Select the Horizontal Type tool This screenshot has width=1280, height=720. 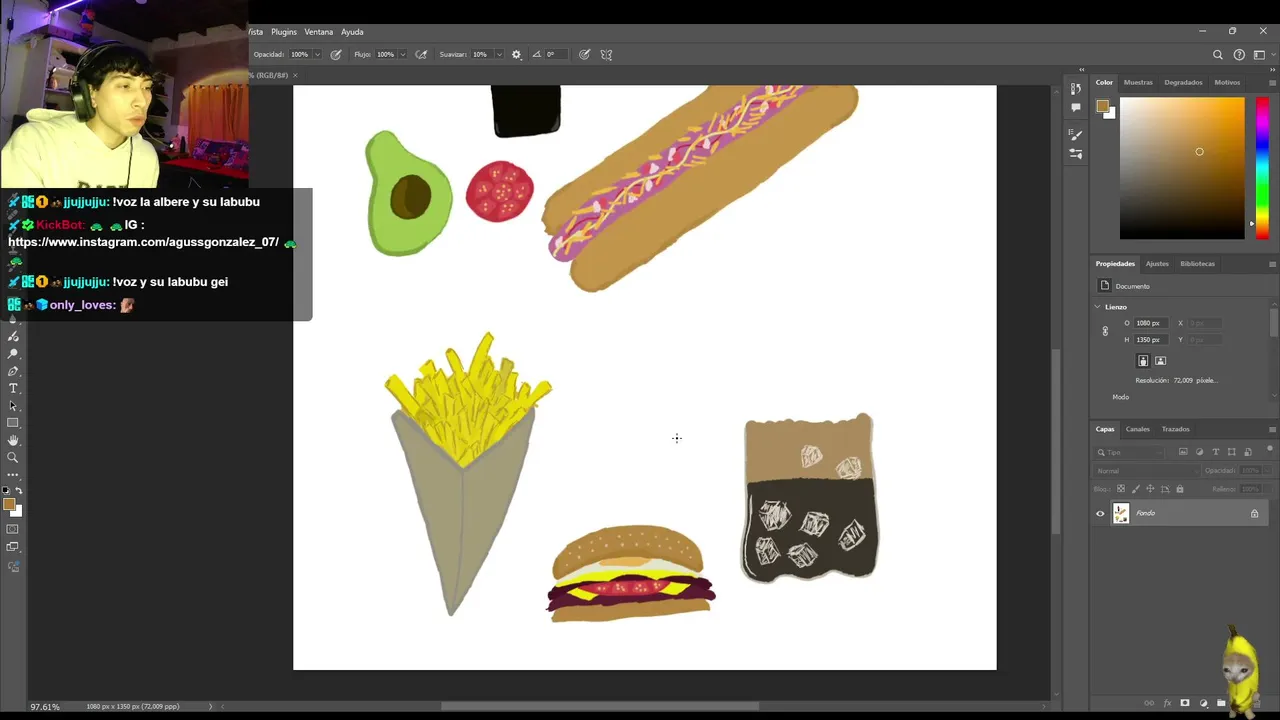pyautogui.click(x=13, y=388)
